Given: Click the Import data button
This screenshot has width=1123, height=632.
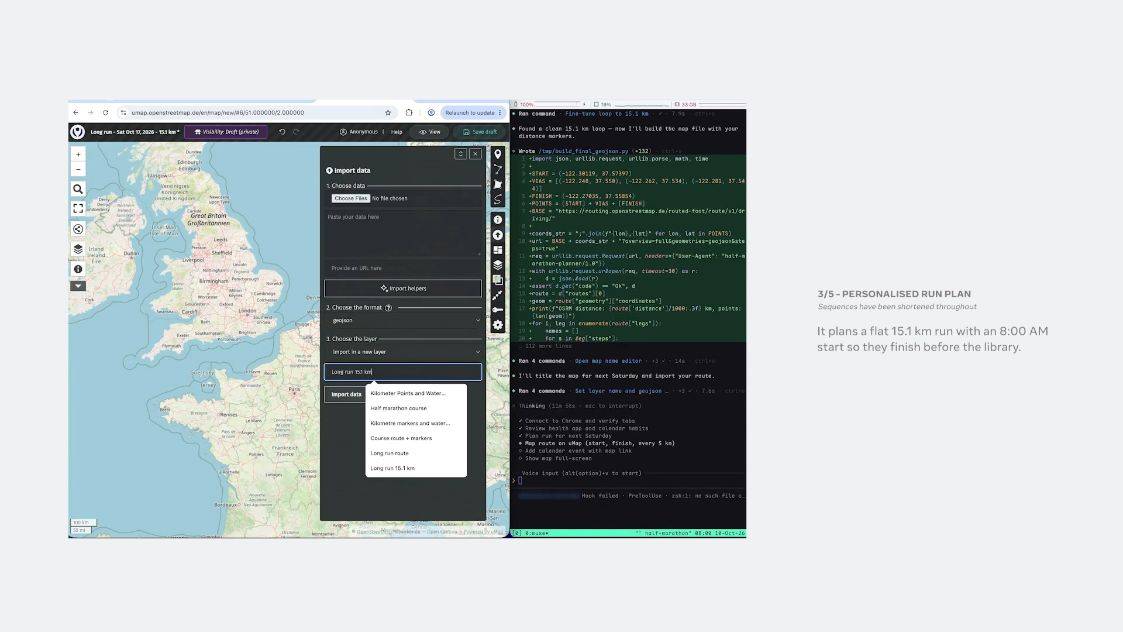Looking at the screenshot, I should 346,394.
